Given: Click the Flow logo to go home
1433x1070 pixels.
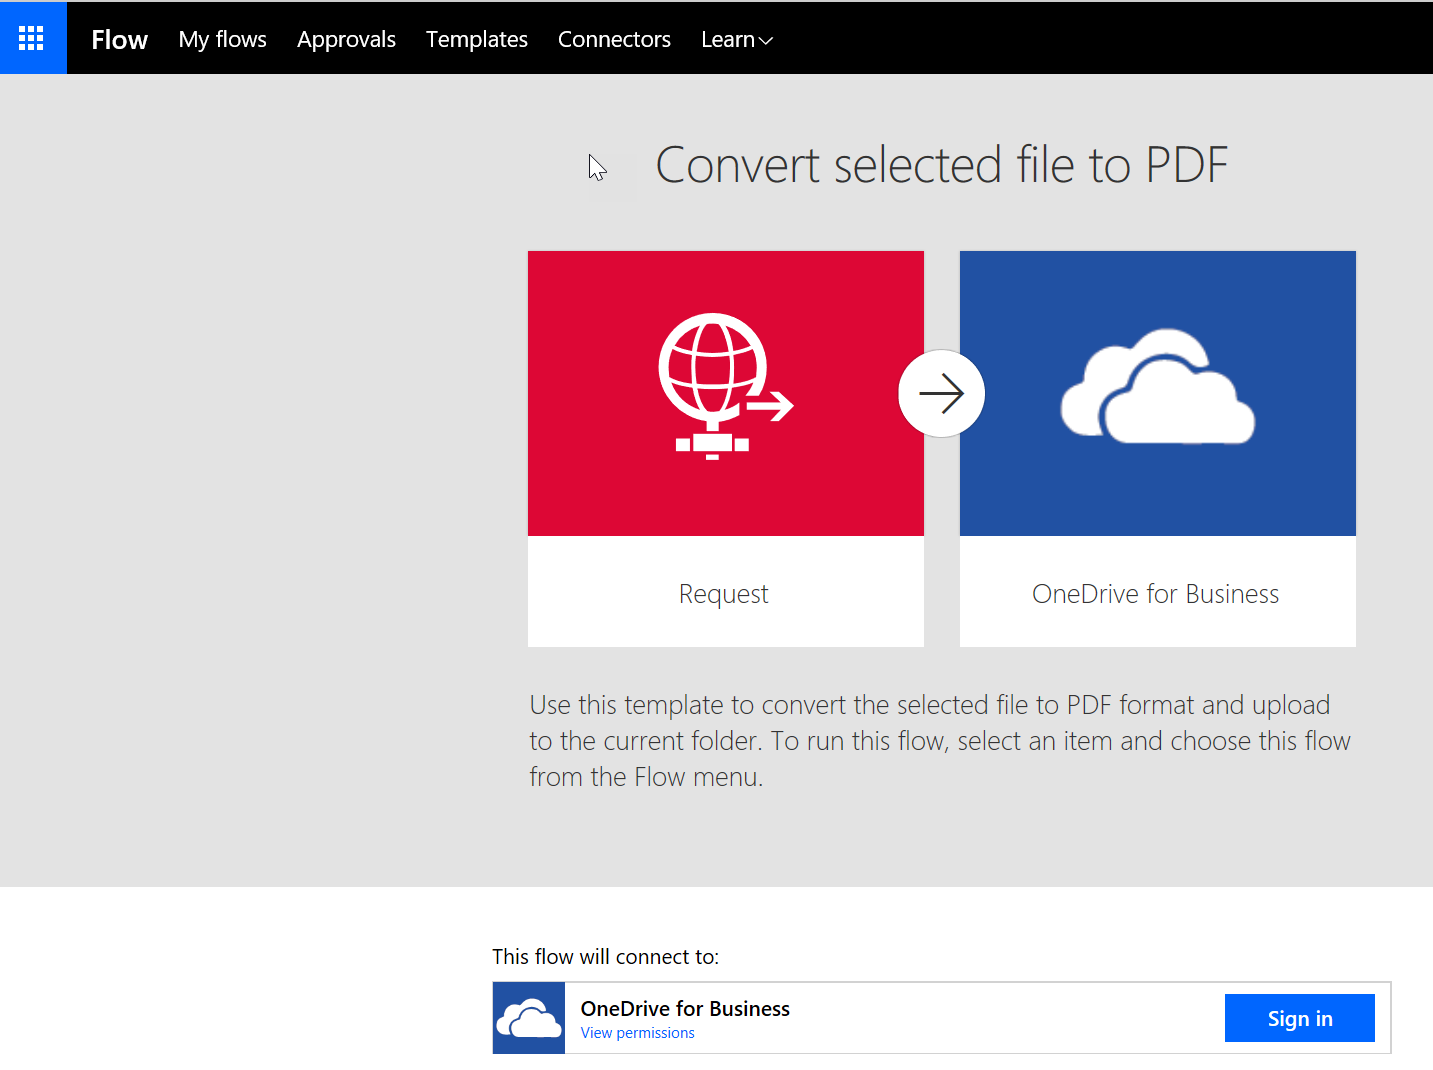Looking at the screenshot, I should pos(118,39).
